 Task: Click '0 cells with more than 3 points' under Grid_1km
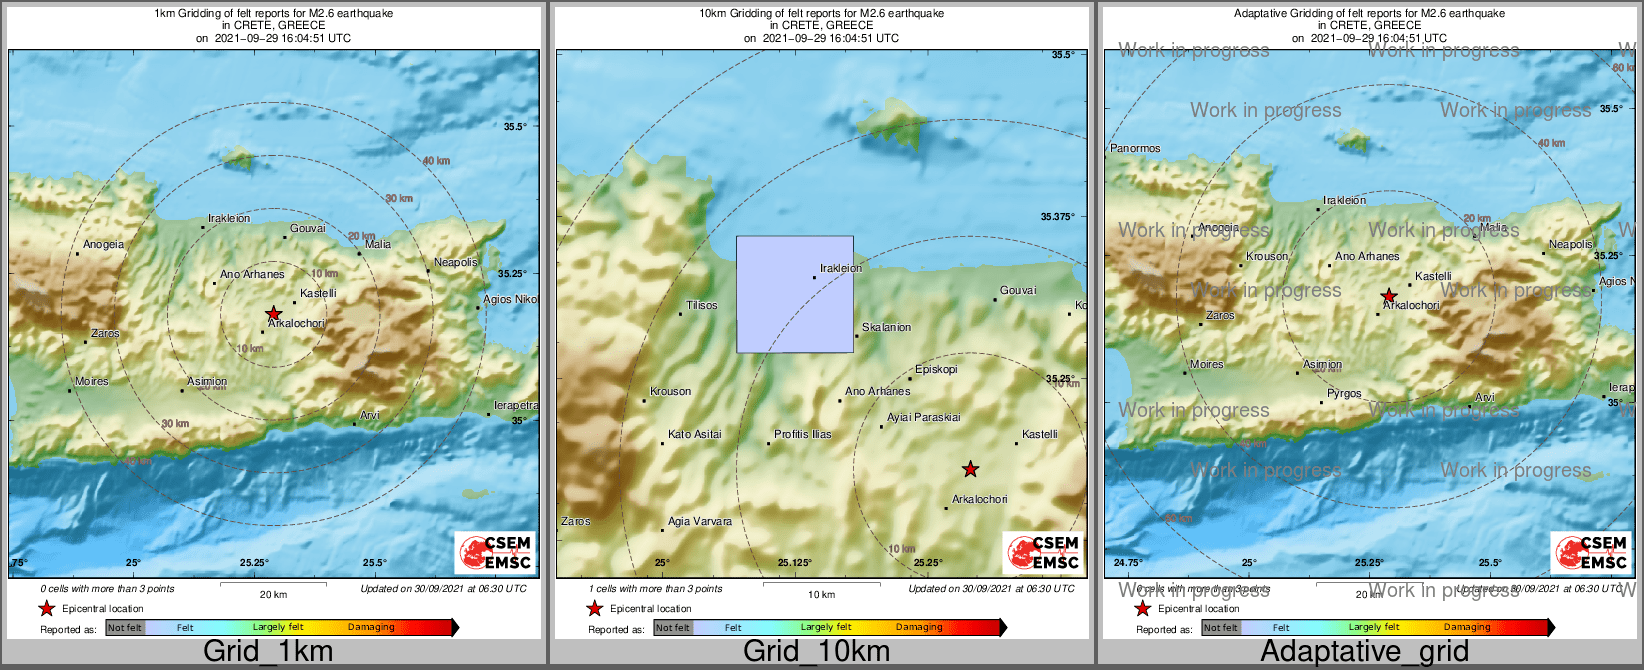(107, 589)
